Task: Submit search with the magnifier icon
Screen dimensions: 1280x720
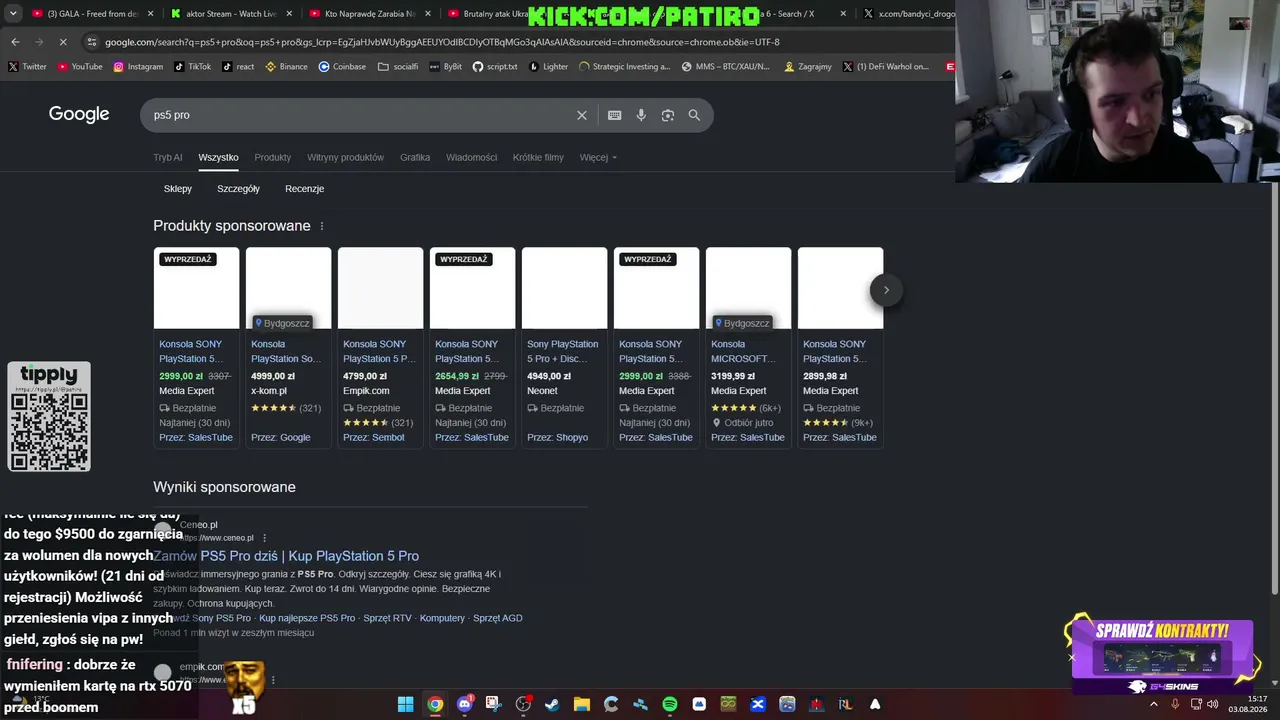Action: pos(694,115)
